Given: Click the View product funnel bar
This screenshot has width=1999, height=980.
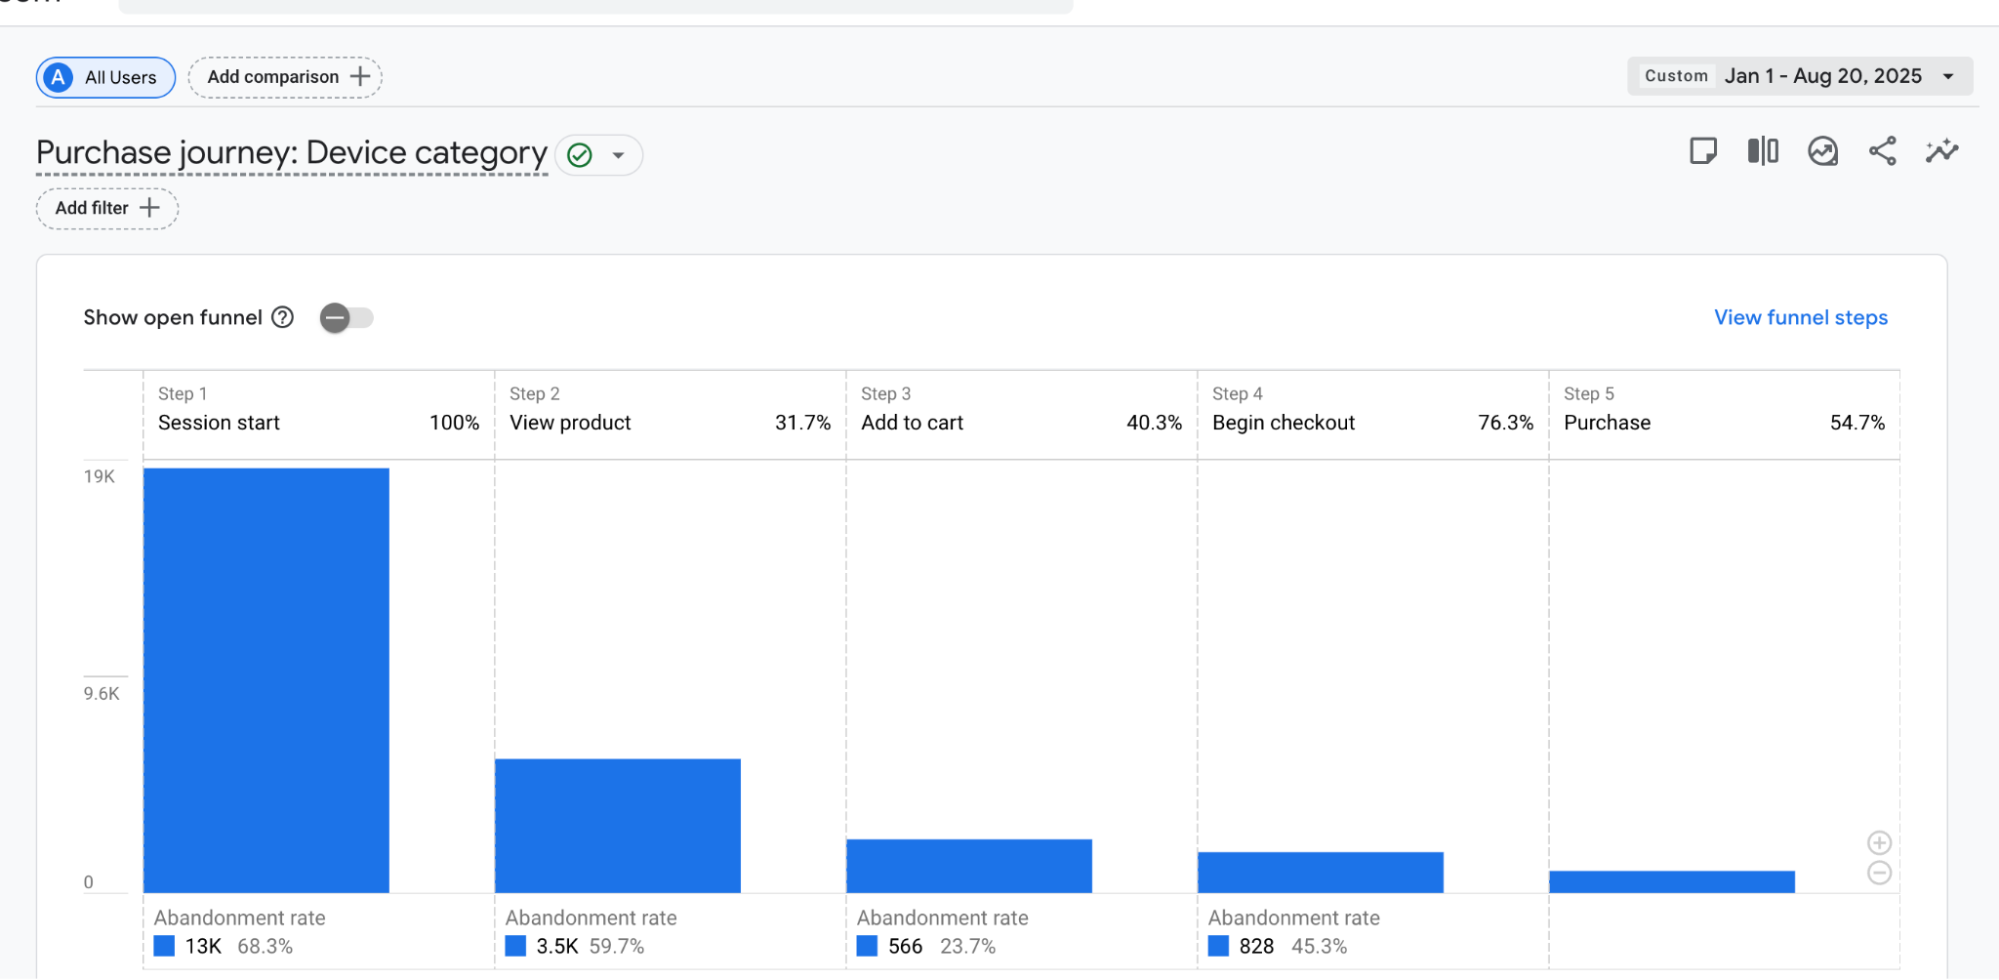Looking at the screenshot, I should coord(617,825).
